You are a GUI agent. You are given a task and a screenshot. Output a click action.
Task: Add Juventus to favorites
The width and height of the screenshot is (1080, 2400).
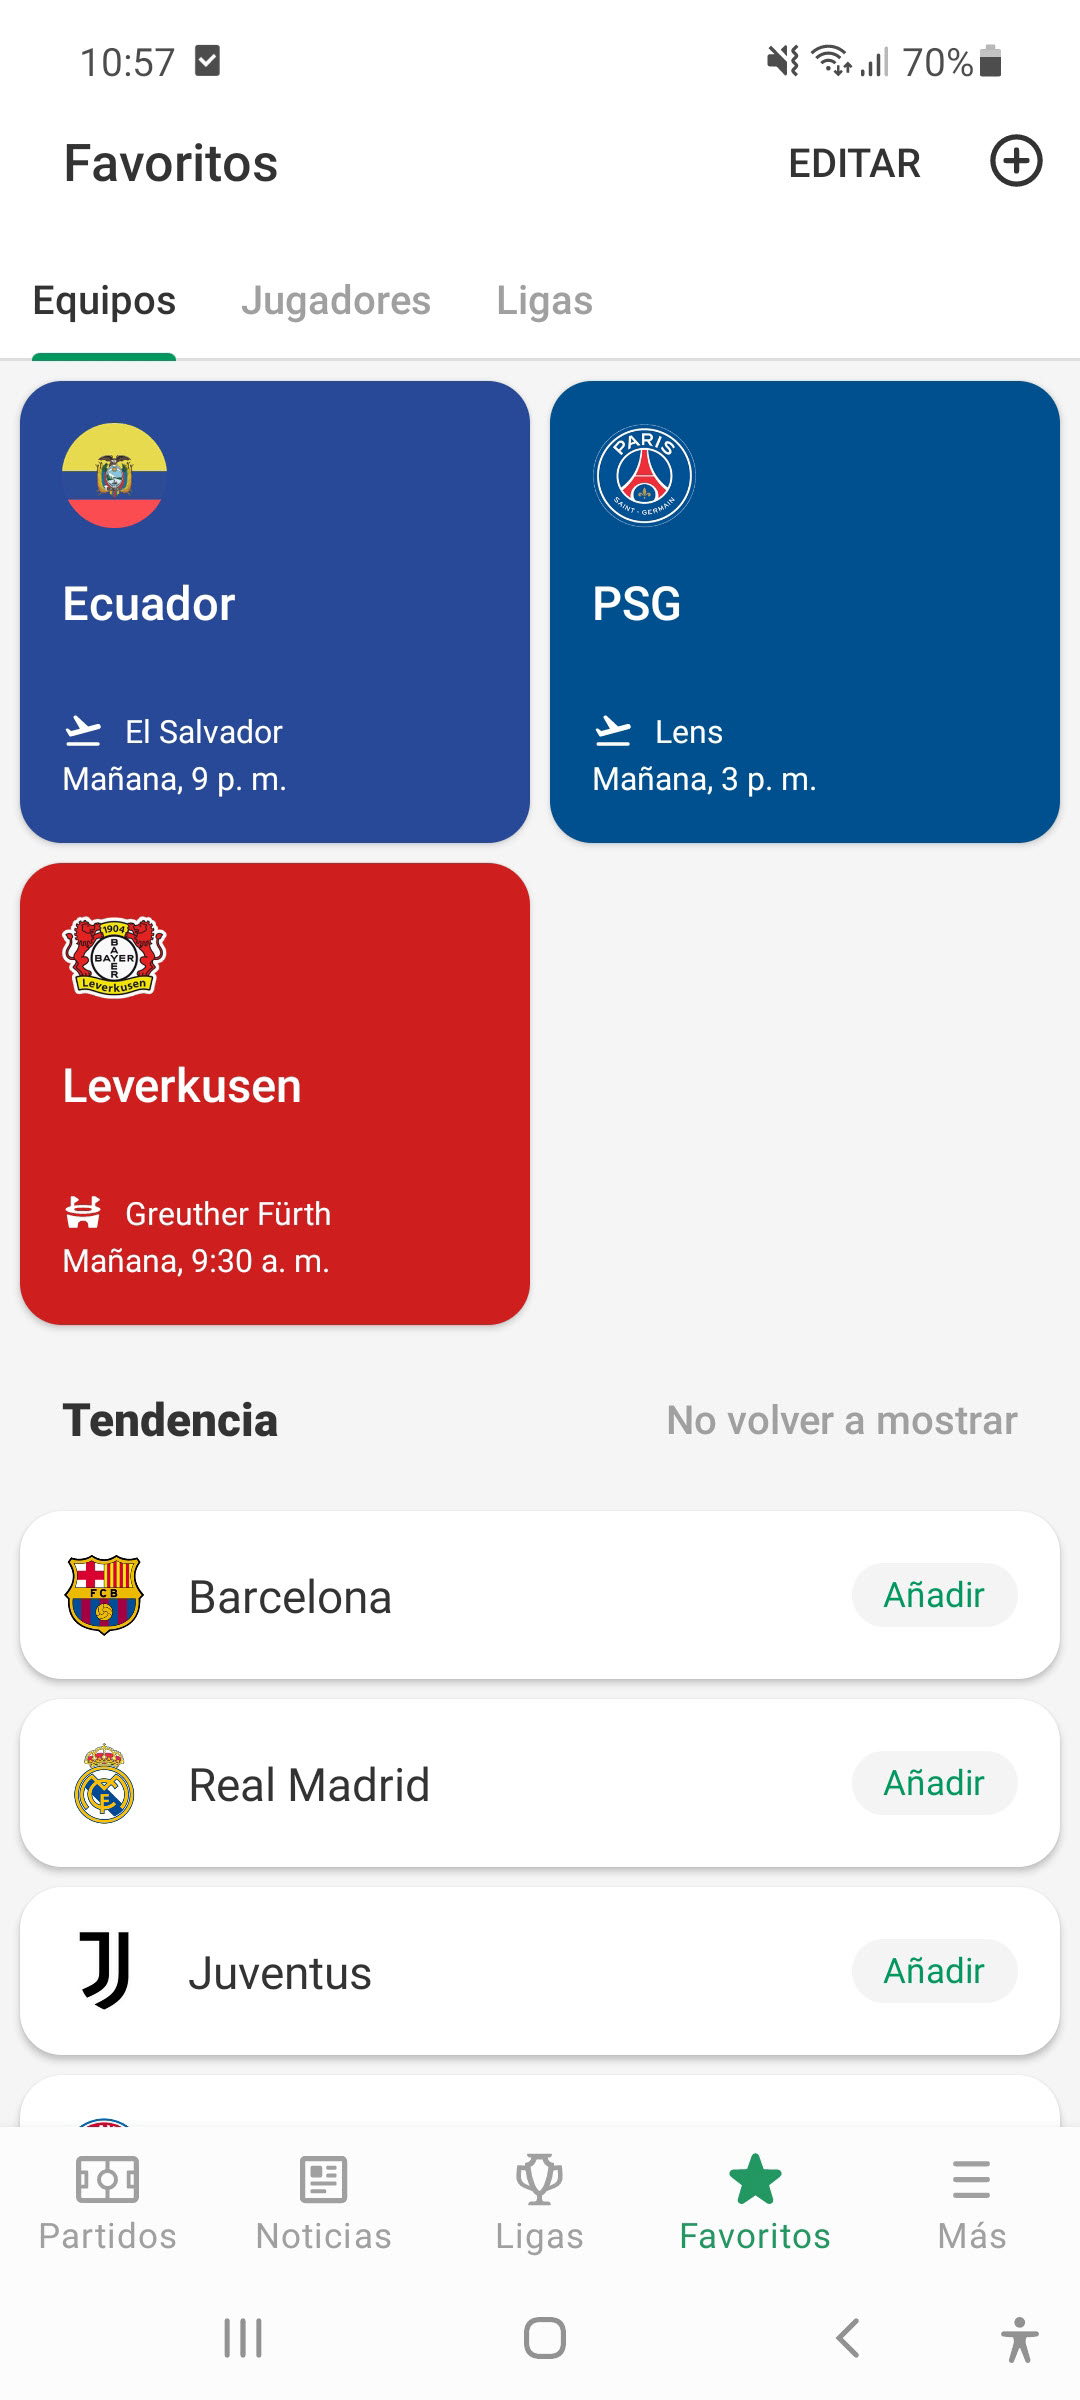(934, 1971)
